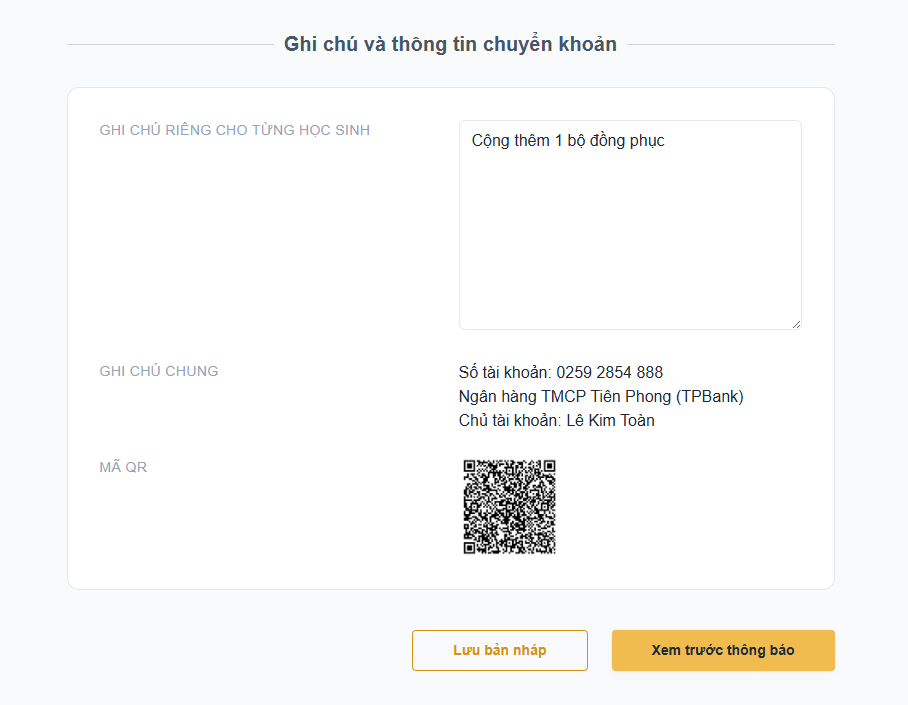Click the QR code's bottom-left finder square
The width and height of the screenshot is (908, 705).
[471, 546]
